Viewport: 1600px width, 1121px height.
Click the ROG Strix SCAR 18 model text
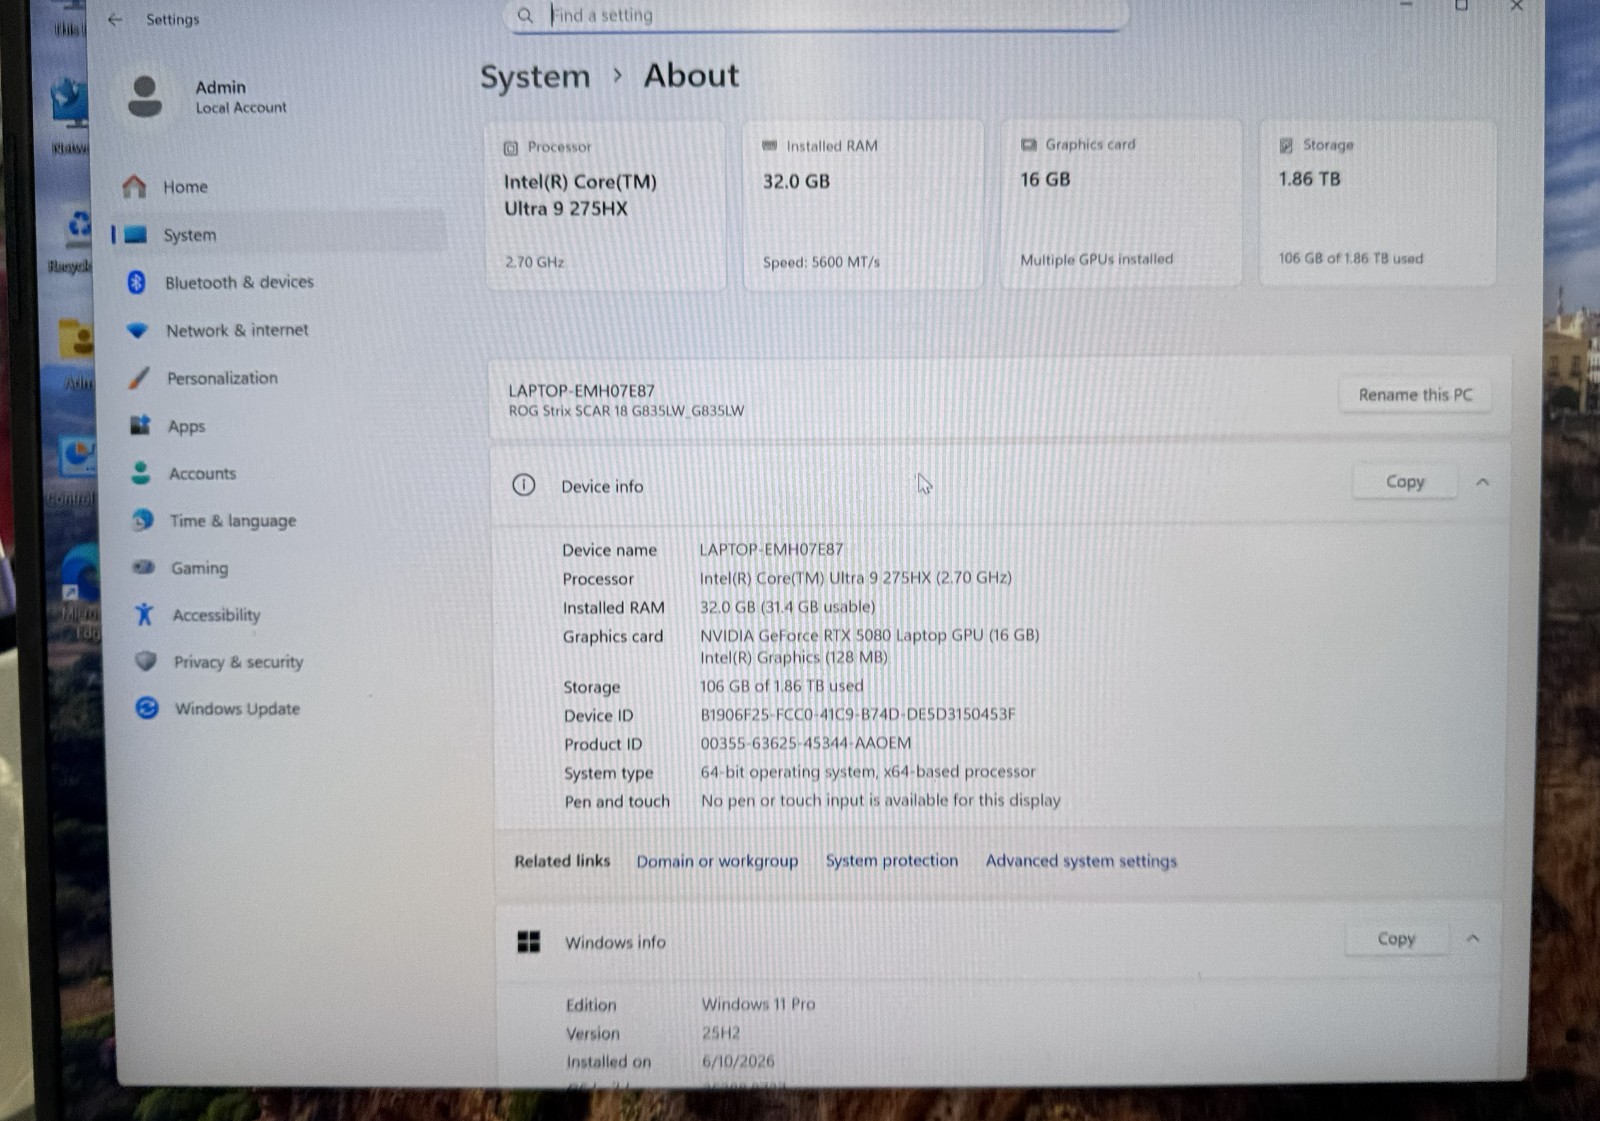point(626,411)
